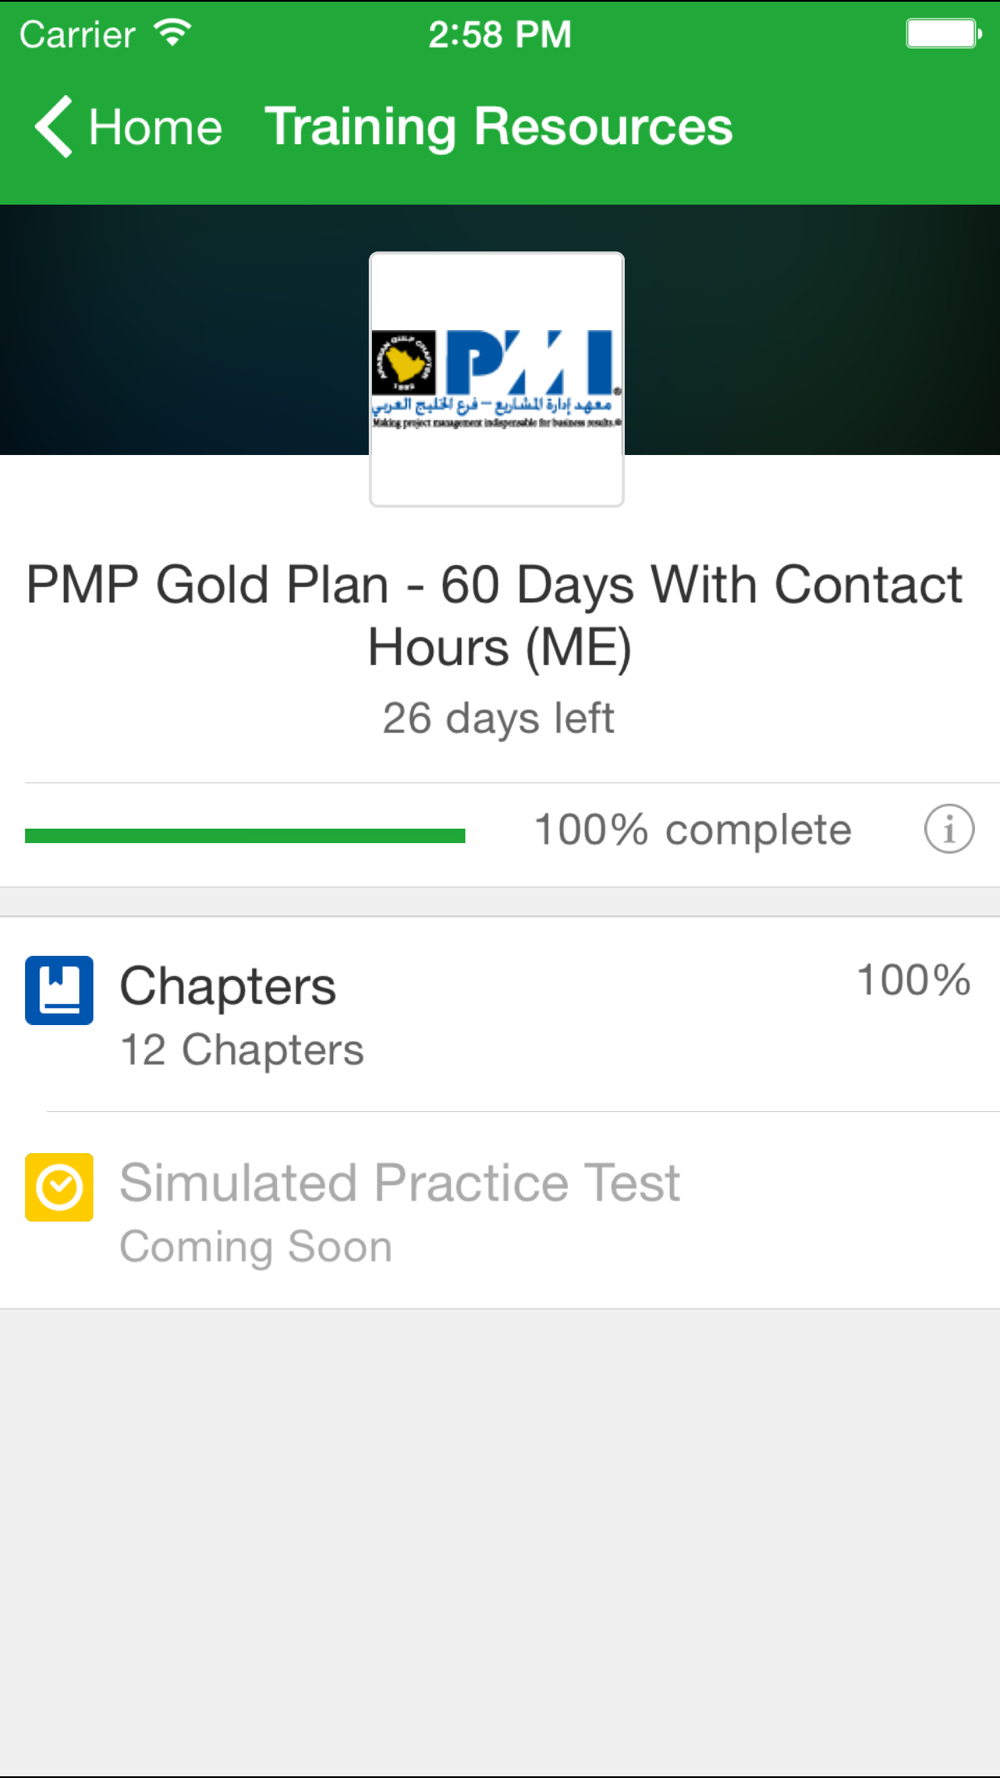The image size is (1000, 1778).
Task: Tap the 100% complete text
Action: pyautogui.click(x=693, y=830)
